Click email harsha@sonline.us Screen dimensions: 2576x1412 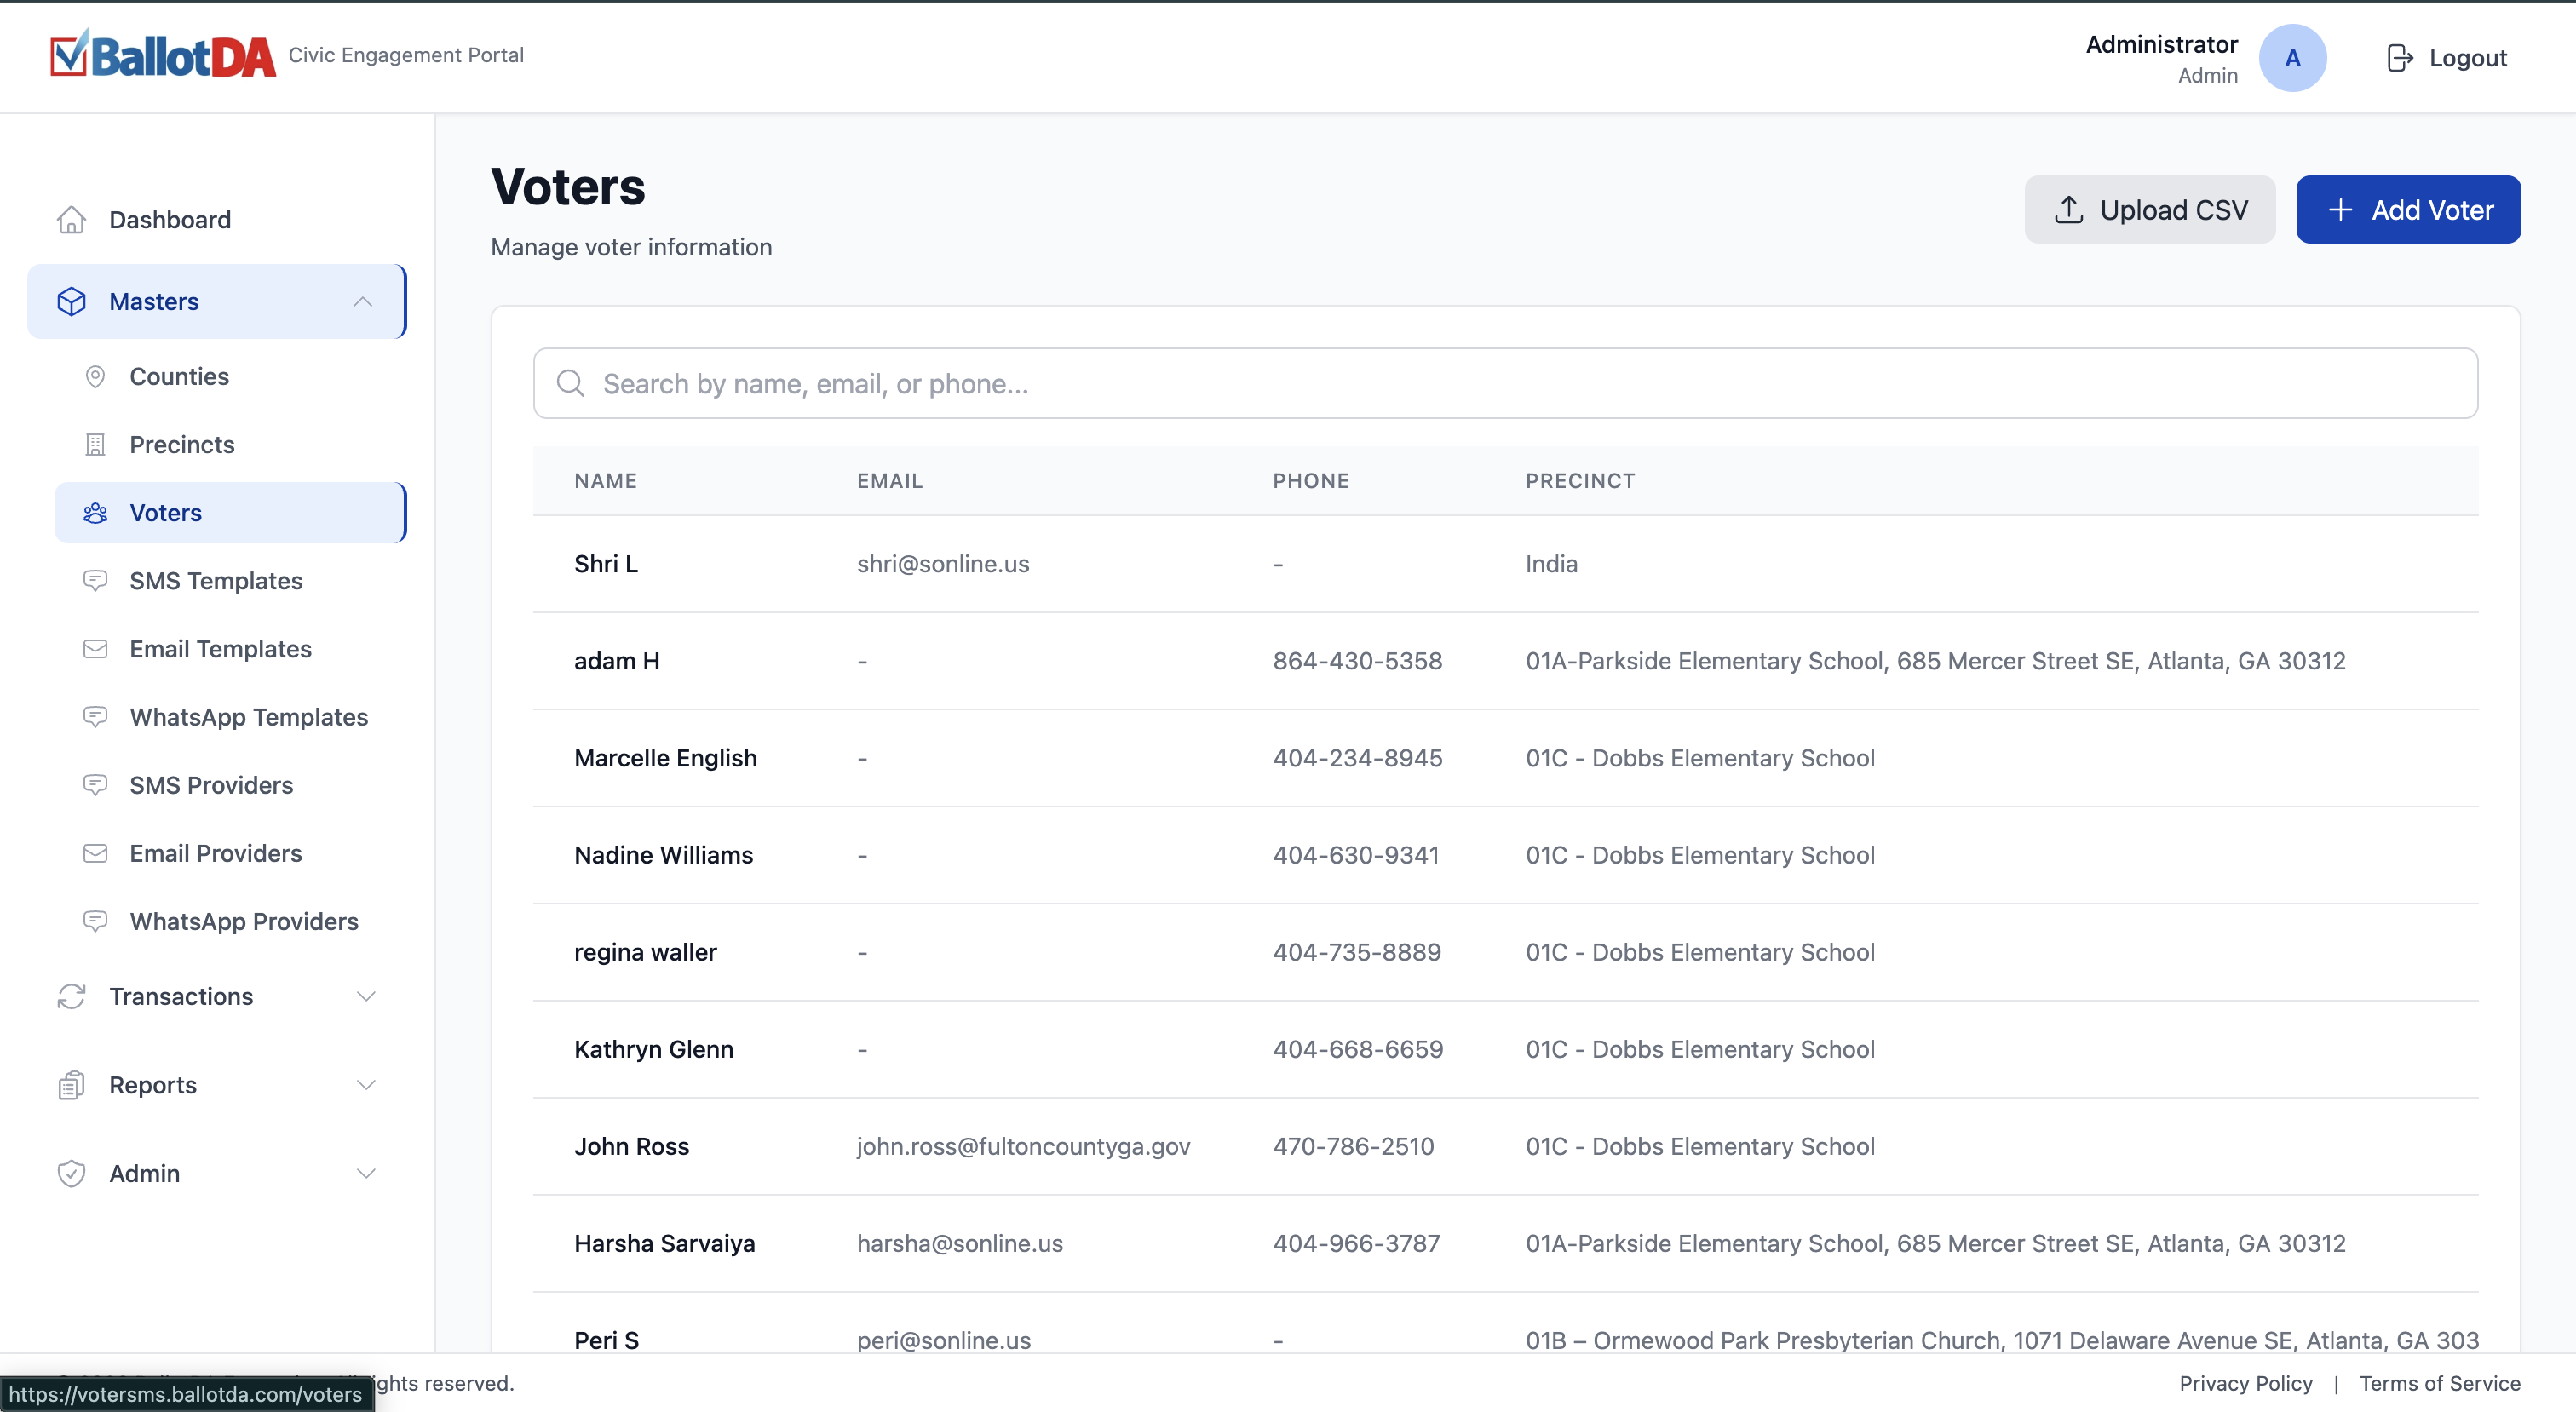click(959, 1243)
